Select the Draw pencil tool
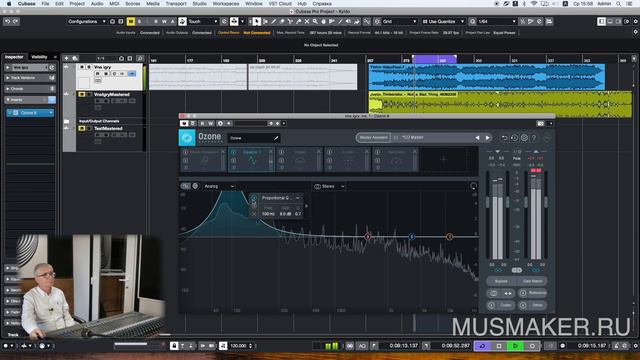 273,21
